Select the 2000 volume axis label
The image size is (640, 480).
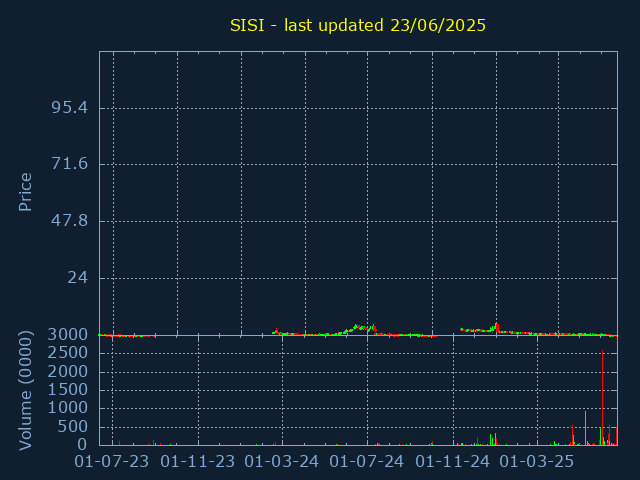click(68, 372)
